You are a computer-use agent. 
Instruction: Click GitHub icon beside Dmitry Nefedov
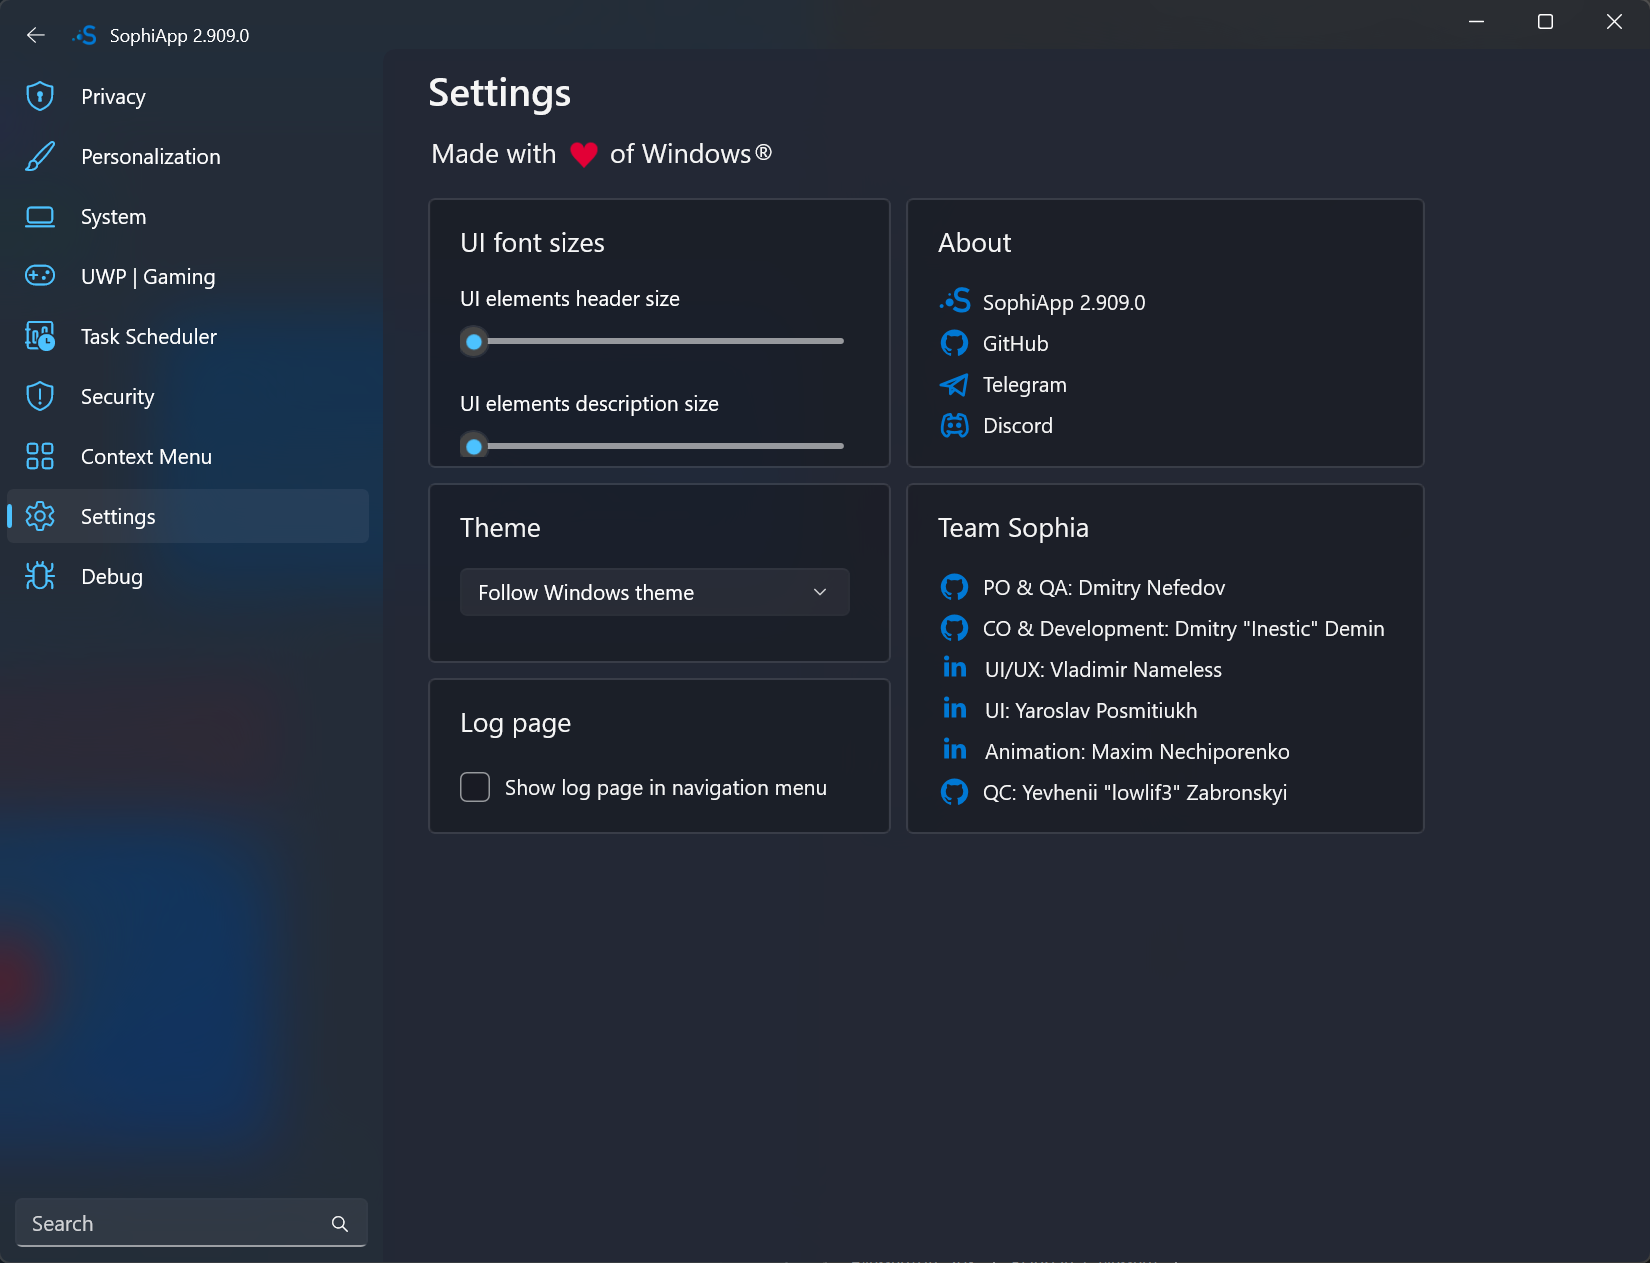pyautogui.click(x=954, y=587)
